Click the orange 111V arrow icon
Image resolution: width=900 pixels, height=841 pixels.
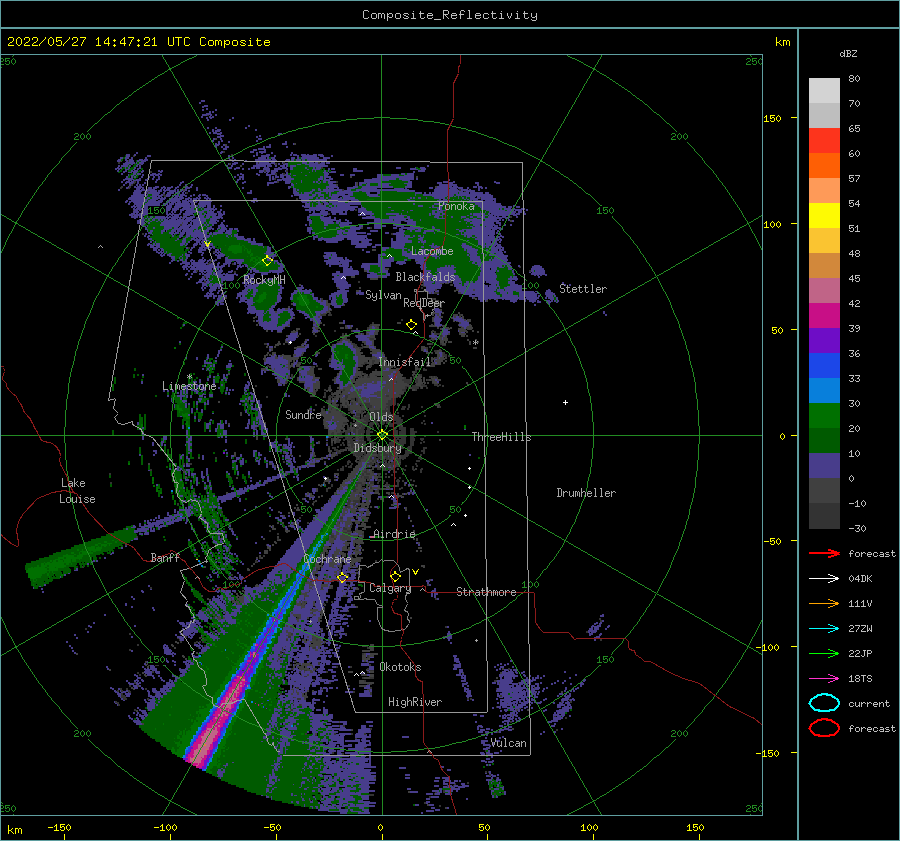click(x=824, y=603)
